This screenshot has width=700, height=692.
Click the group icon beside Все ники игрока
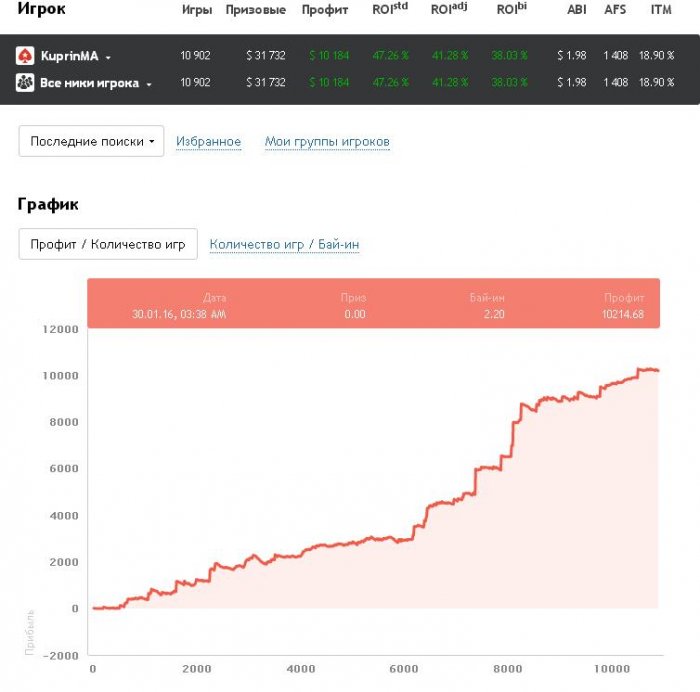pyautogui.click(x=25, y=83)
